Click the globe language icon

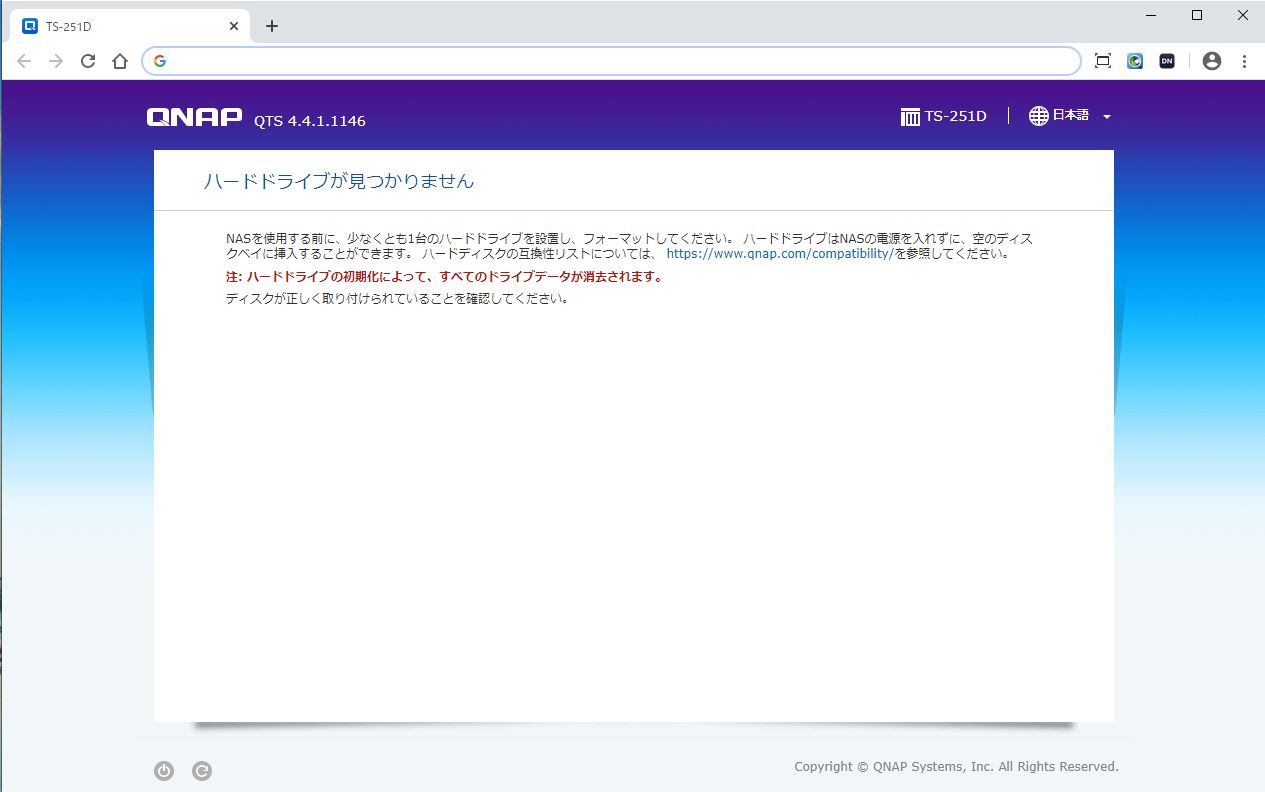click(1039, 116)
